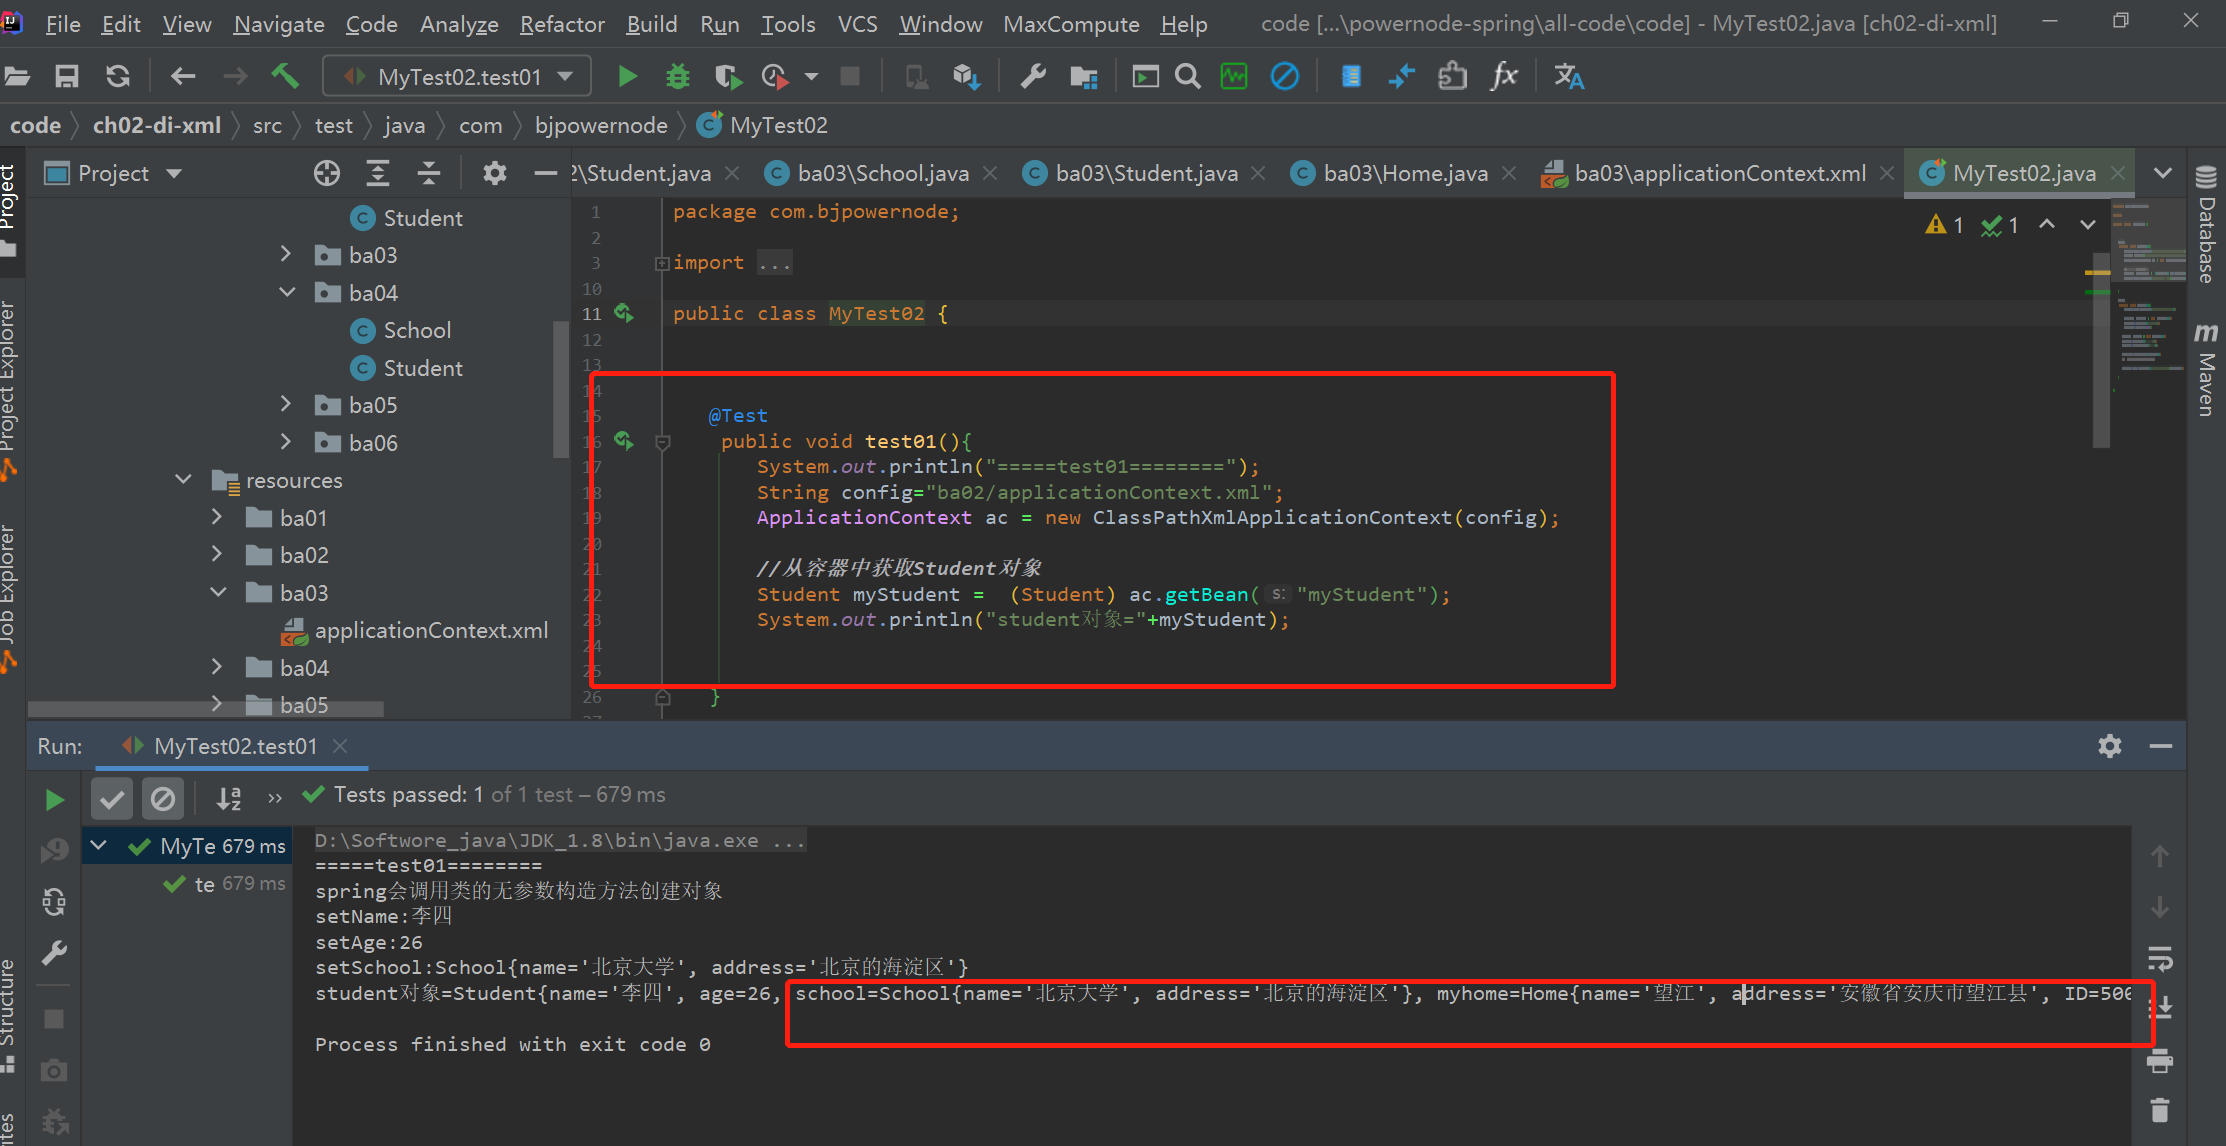2226x1146 pixels.
Task: Open the Refactor menu
Action: pos(562,24)
